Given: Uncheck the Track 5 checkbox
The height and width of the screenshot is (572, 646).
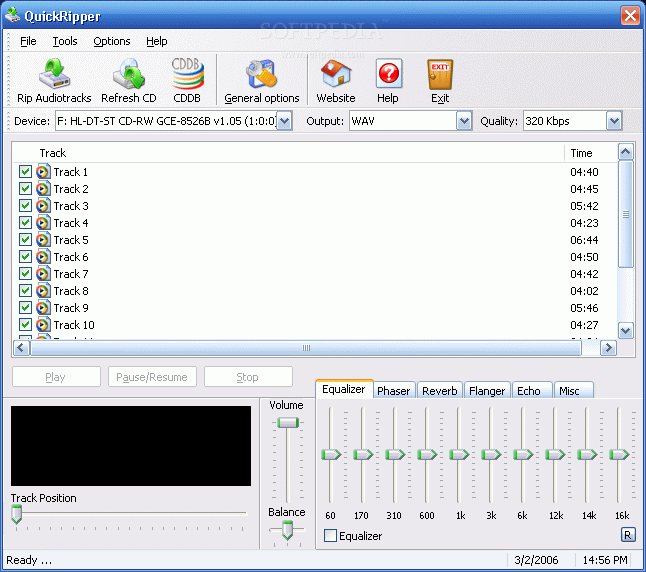Looking at the screenshot, I should click(x=25, y=239).
